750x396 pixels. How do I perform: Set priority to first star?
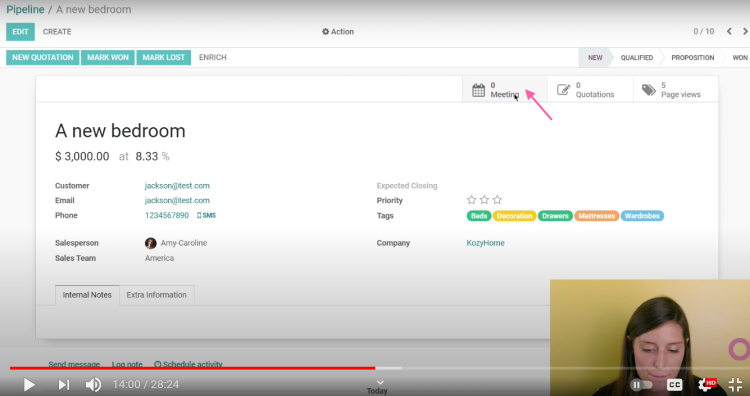[471, 200]
